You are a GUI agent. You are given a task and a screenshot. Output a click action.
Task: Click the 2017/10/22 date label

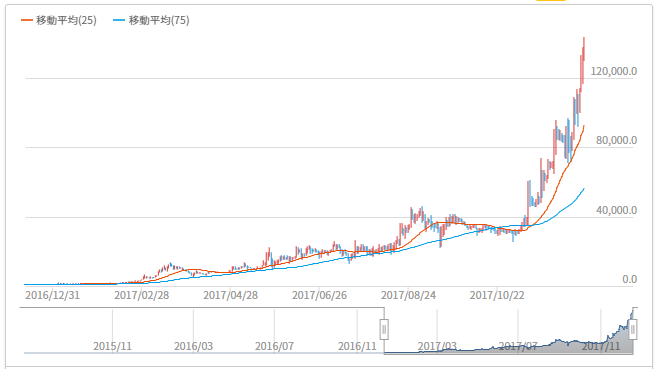[x=497, y=295]
